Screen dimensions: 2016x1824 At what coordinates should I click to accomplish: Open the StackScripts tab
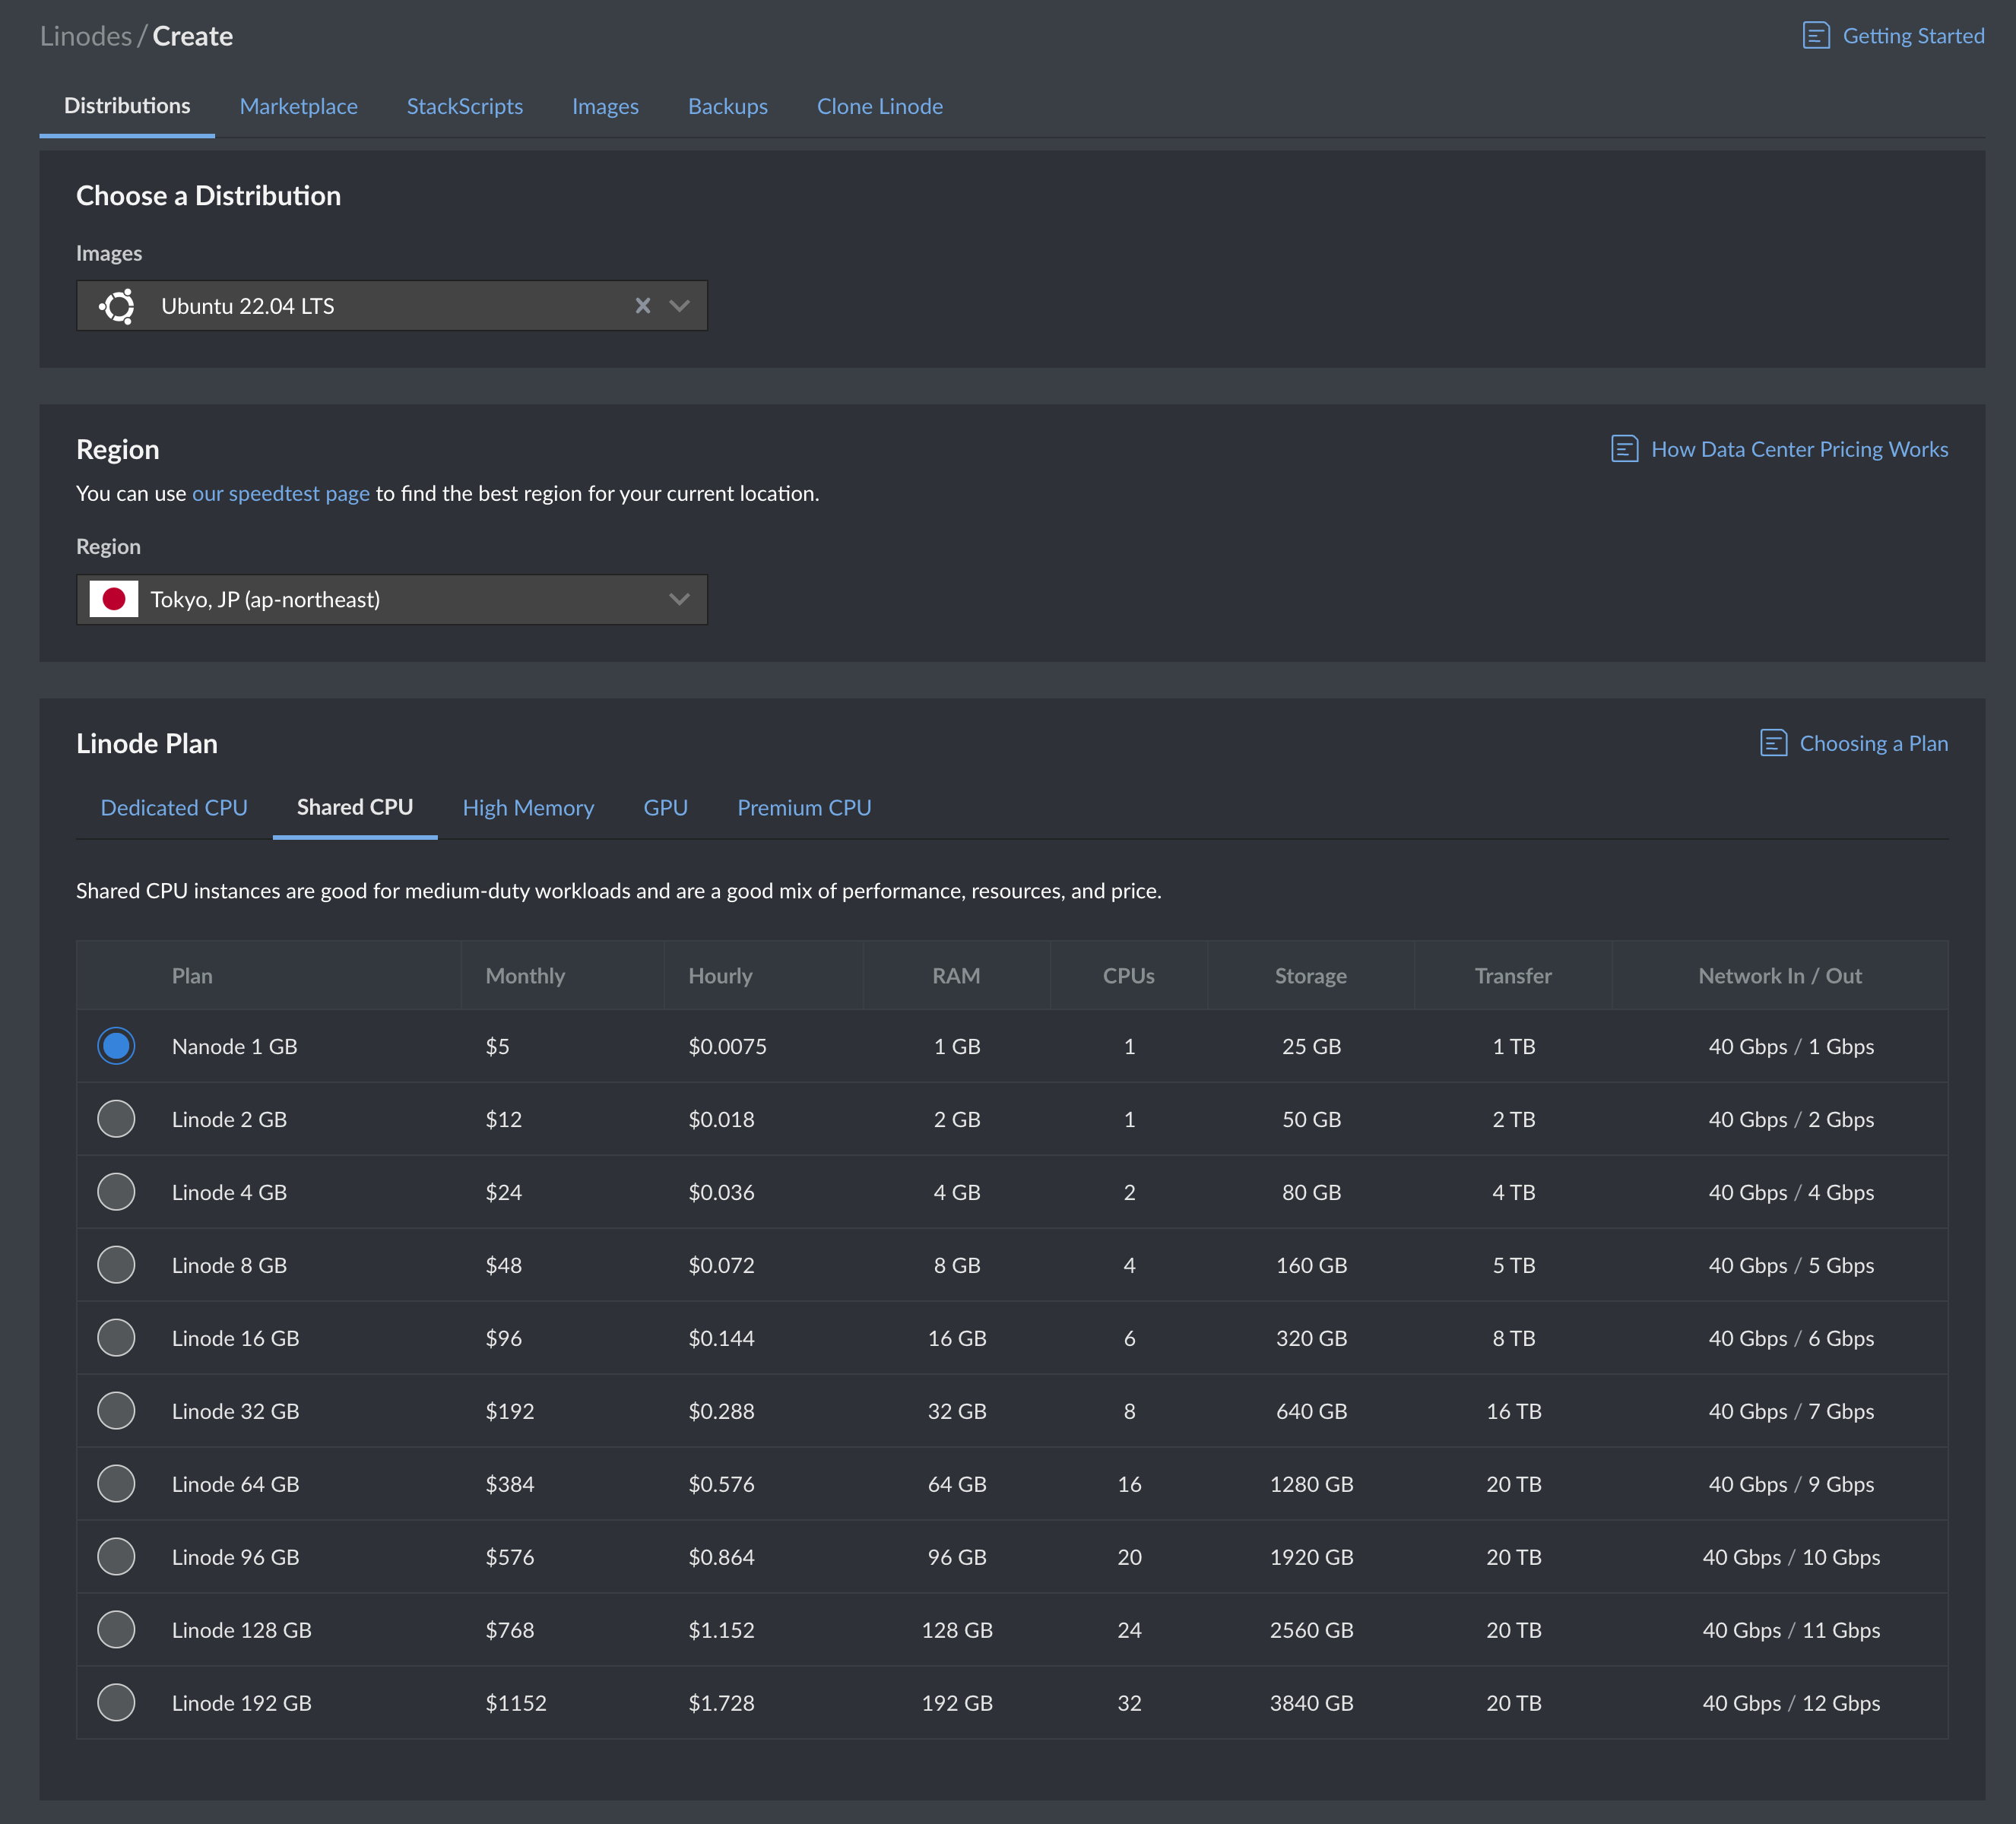pyautogui.click(x=465, y=106)
